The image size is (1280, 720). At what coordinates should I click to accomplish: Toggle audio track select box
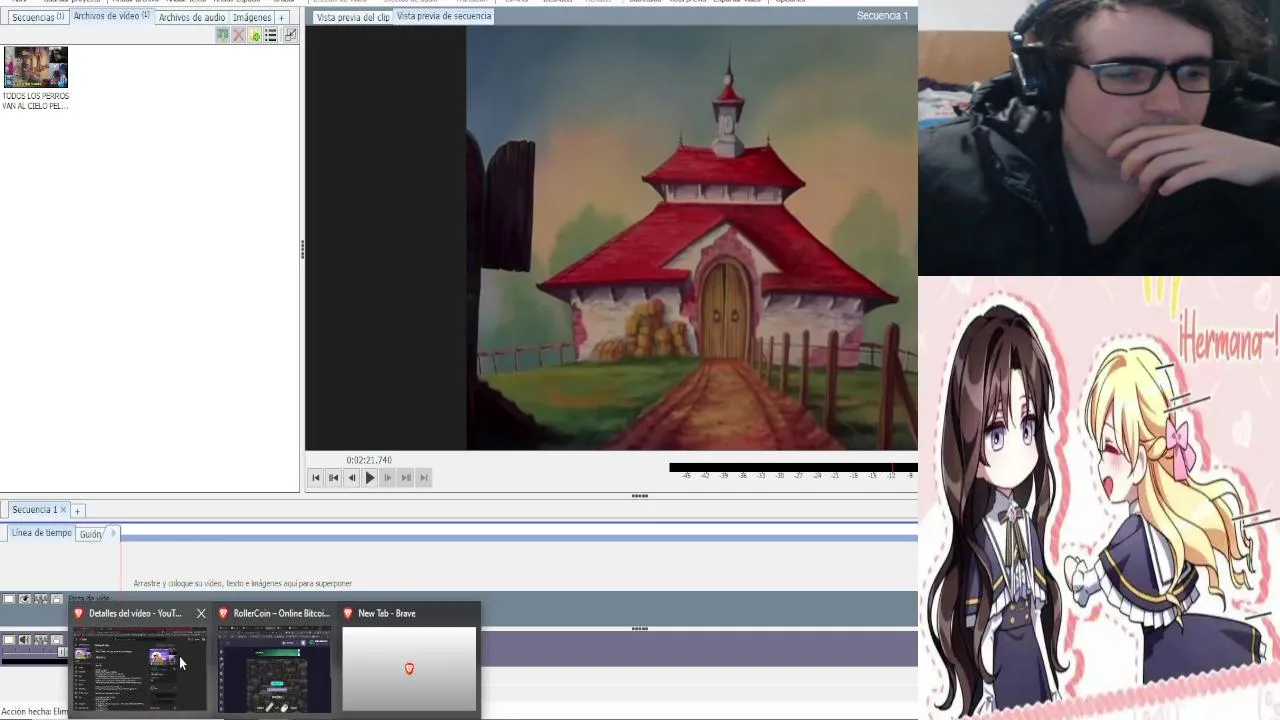pos(9,640)
